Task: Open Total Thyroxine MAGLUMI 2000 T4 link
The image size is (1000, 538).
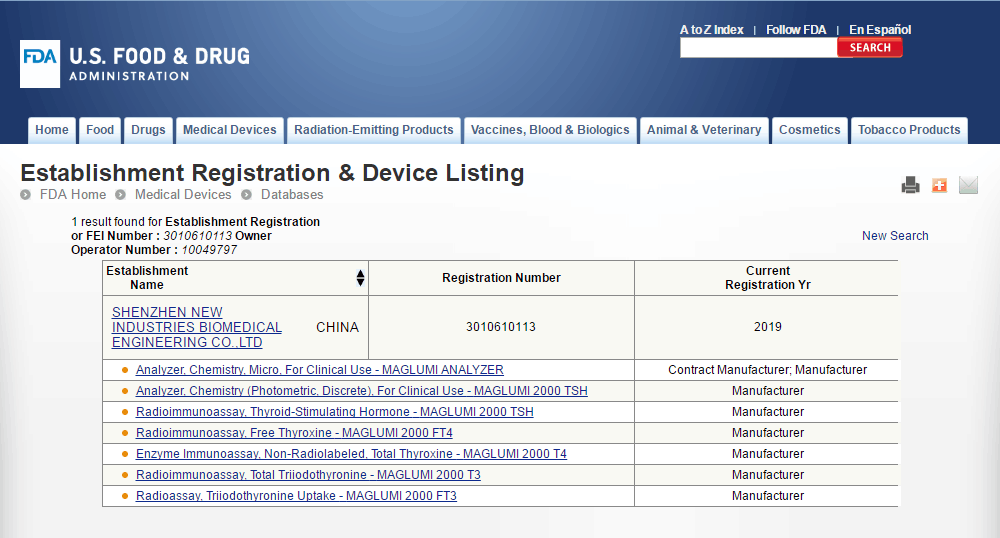Action: click(351, 454)
